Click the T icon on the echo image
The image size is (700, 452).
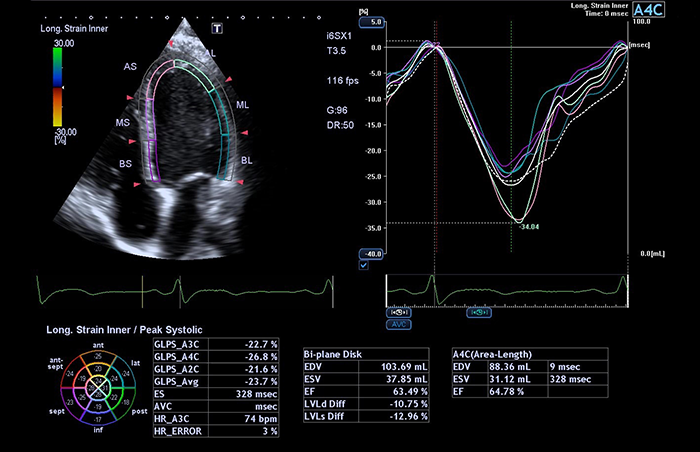[x=217, y=29]
